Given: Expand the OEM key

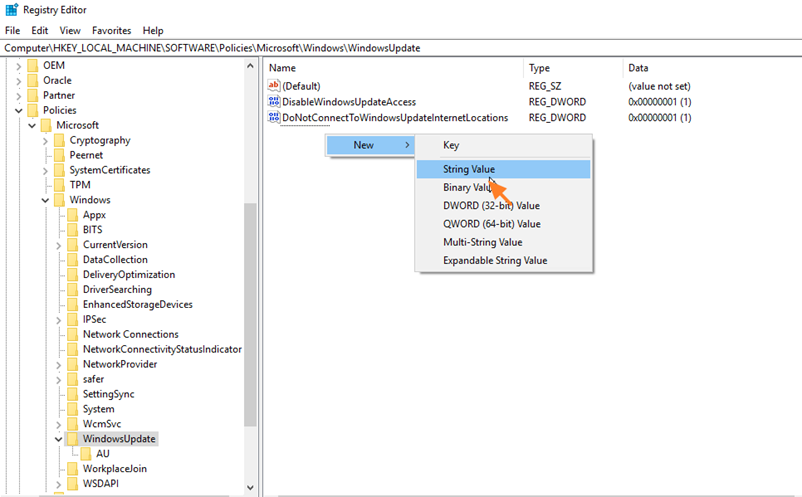Looking at the screenshot, I should pyautogui.click(x=18, y=66).
